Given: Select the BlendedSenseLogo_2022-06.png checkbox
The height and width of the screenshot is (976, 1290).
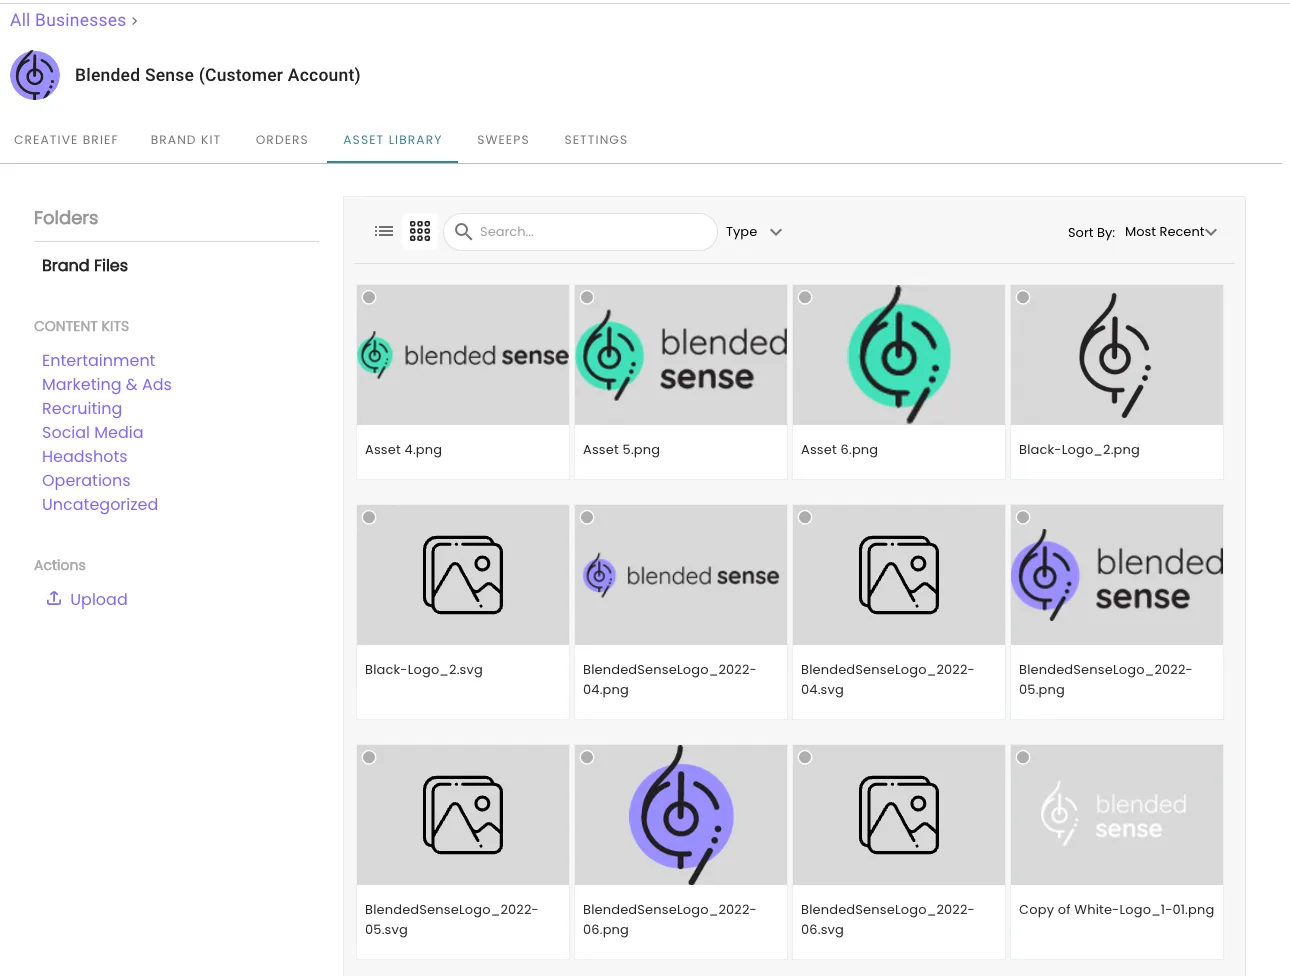Looking at the screenshot, I should tap(587, 757).
